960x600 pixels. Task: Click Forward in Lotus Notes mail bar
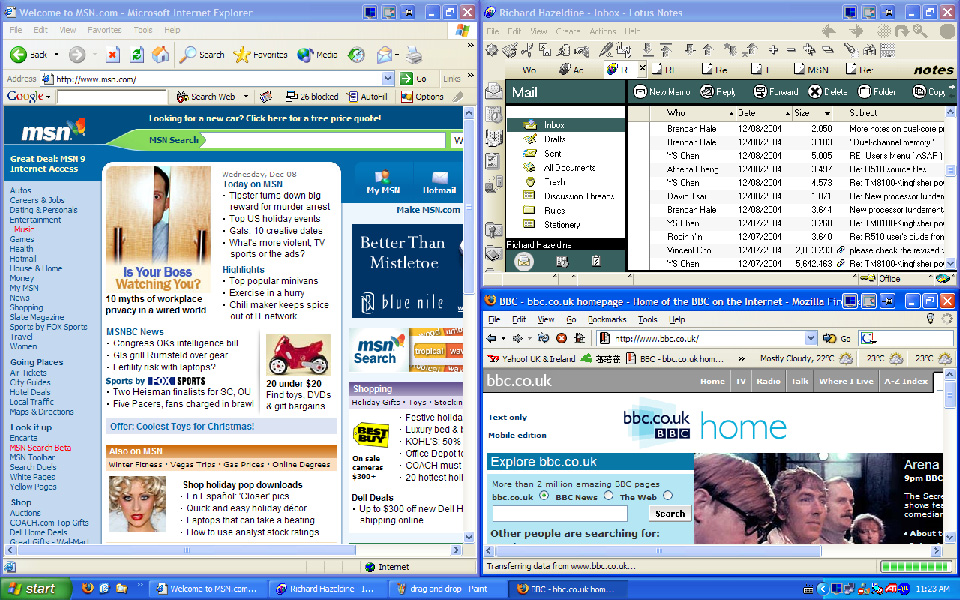point(776,92)
